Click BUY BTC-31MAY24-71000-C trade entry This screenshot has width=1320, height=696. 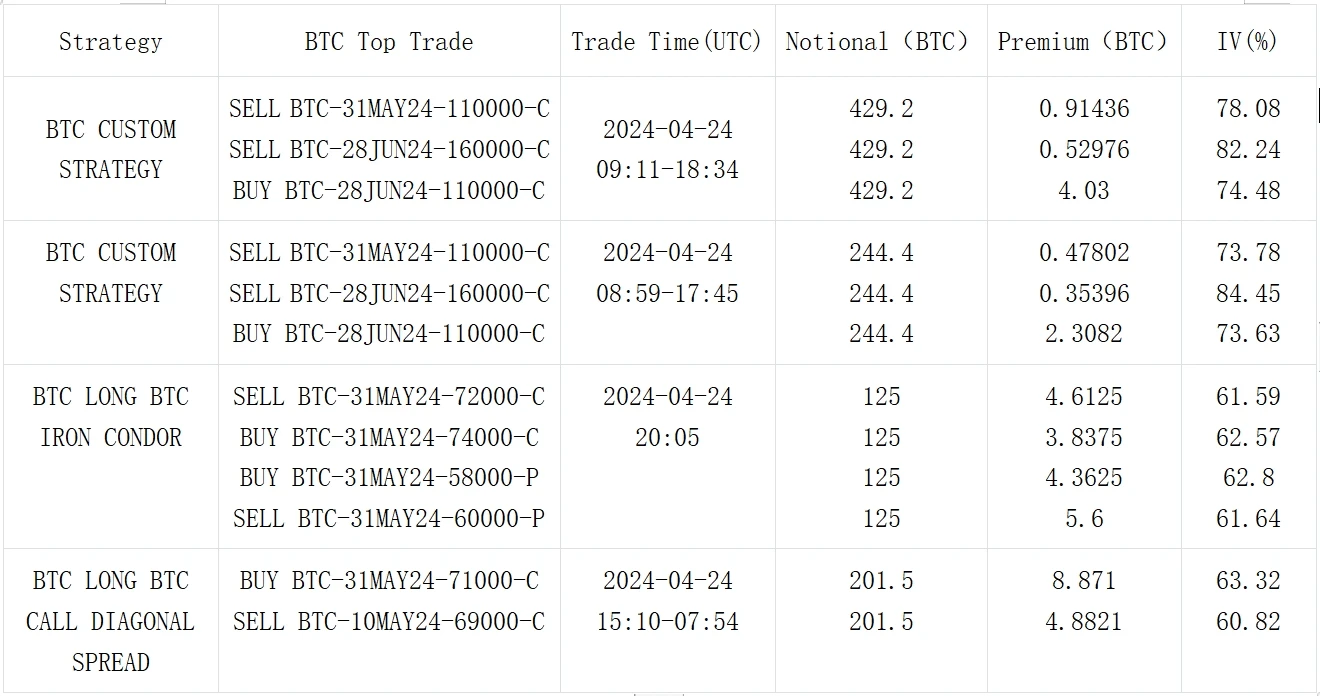(389, 580)
